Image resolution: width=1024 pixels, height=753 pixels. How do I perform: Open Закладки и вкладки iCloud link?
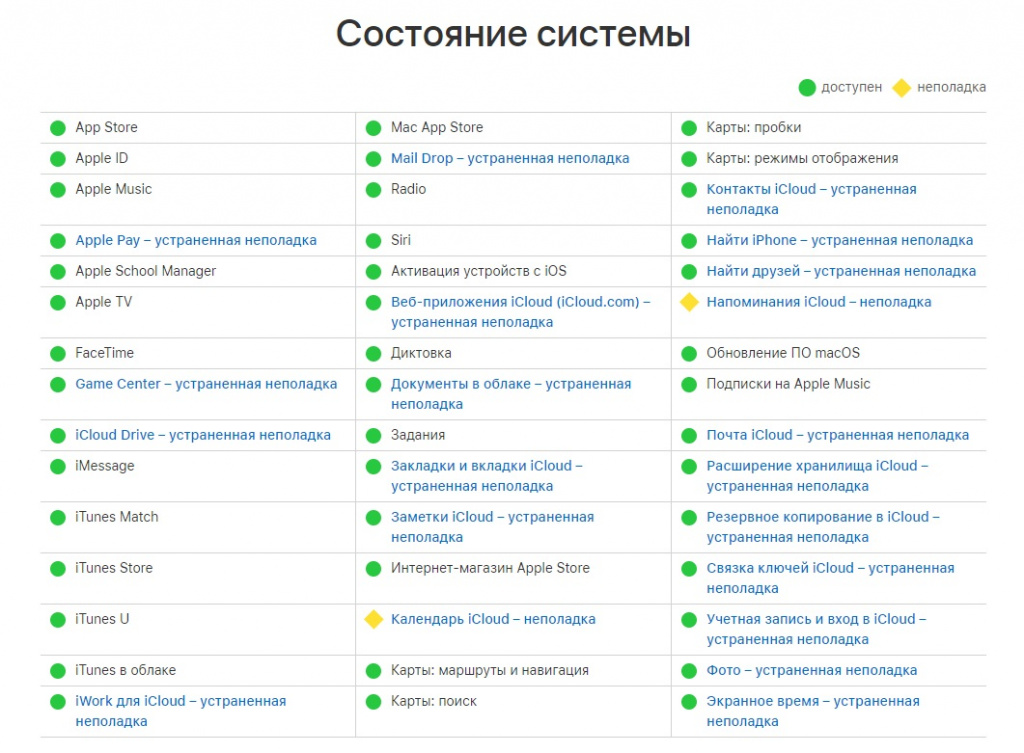[487, 476]
